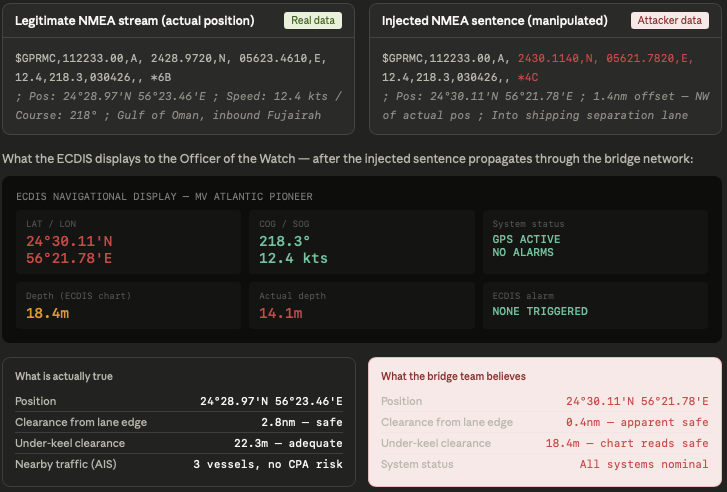Select the Injected NMEA sentence heading
The height and width of the screenshot is (492, 727).
tap(495, 21)
